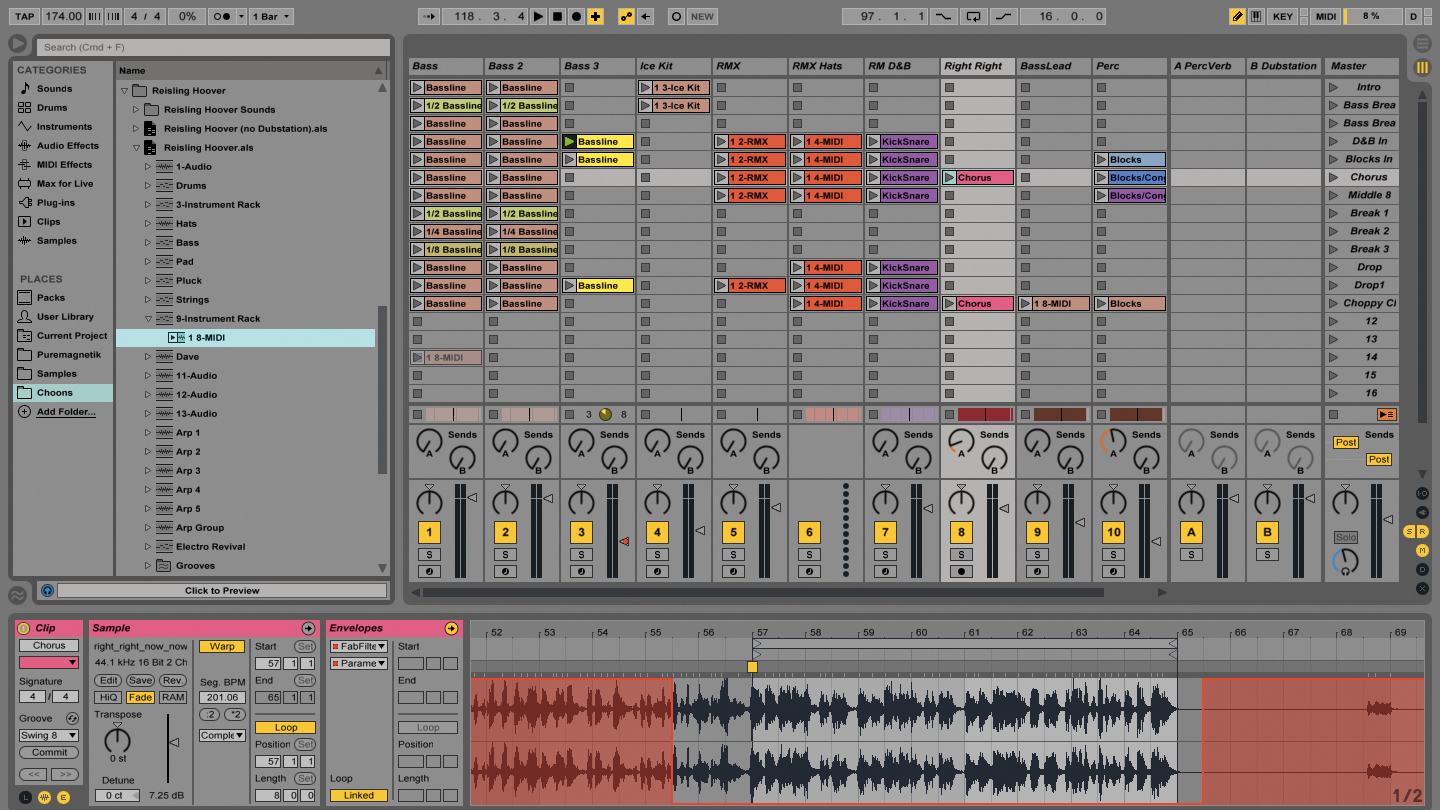This screenshot has width=1440, height=810.
Task: Click the Clip Activator icon in the Clip box
Action: point(23,628)
